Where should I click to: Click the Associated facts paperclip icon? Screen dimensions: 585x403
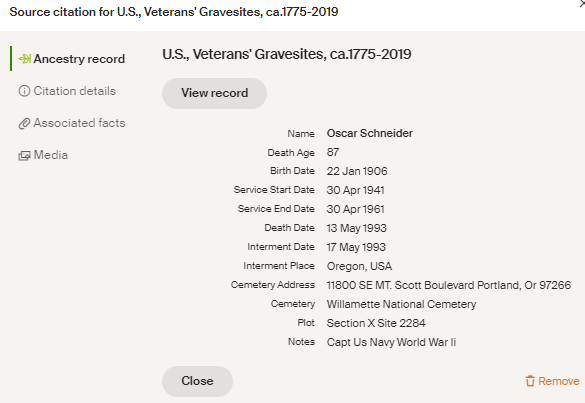pyautogui.click(x=24, y=124)
